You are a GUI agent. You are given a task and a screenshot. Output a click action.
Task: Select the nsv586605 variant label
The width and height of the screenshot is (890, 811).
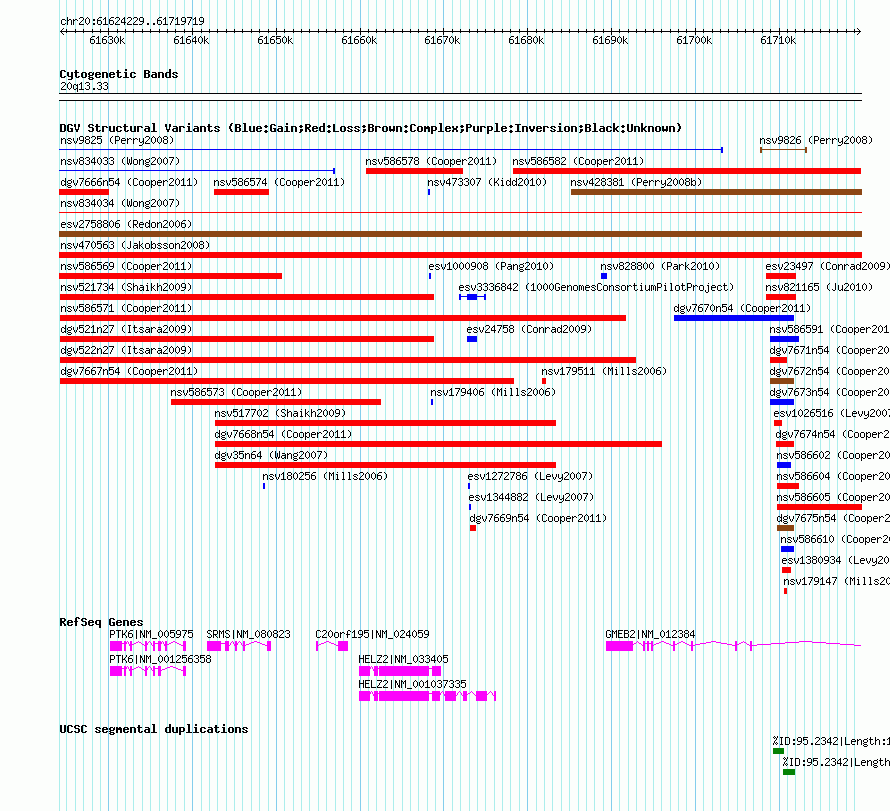(x=833, y=497)
